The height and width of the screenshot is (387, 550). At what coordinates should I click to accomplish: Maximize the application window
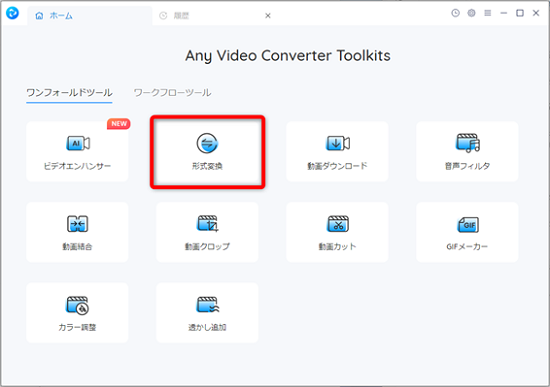click(520, 13)
